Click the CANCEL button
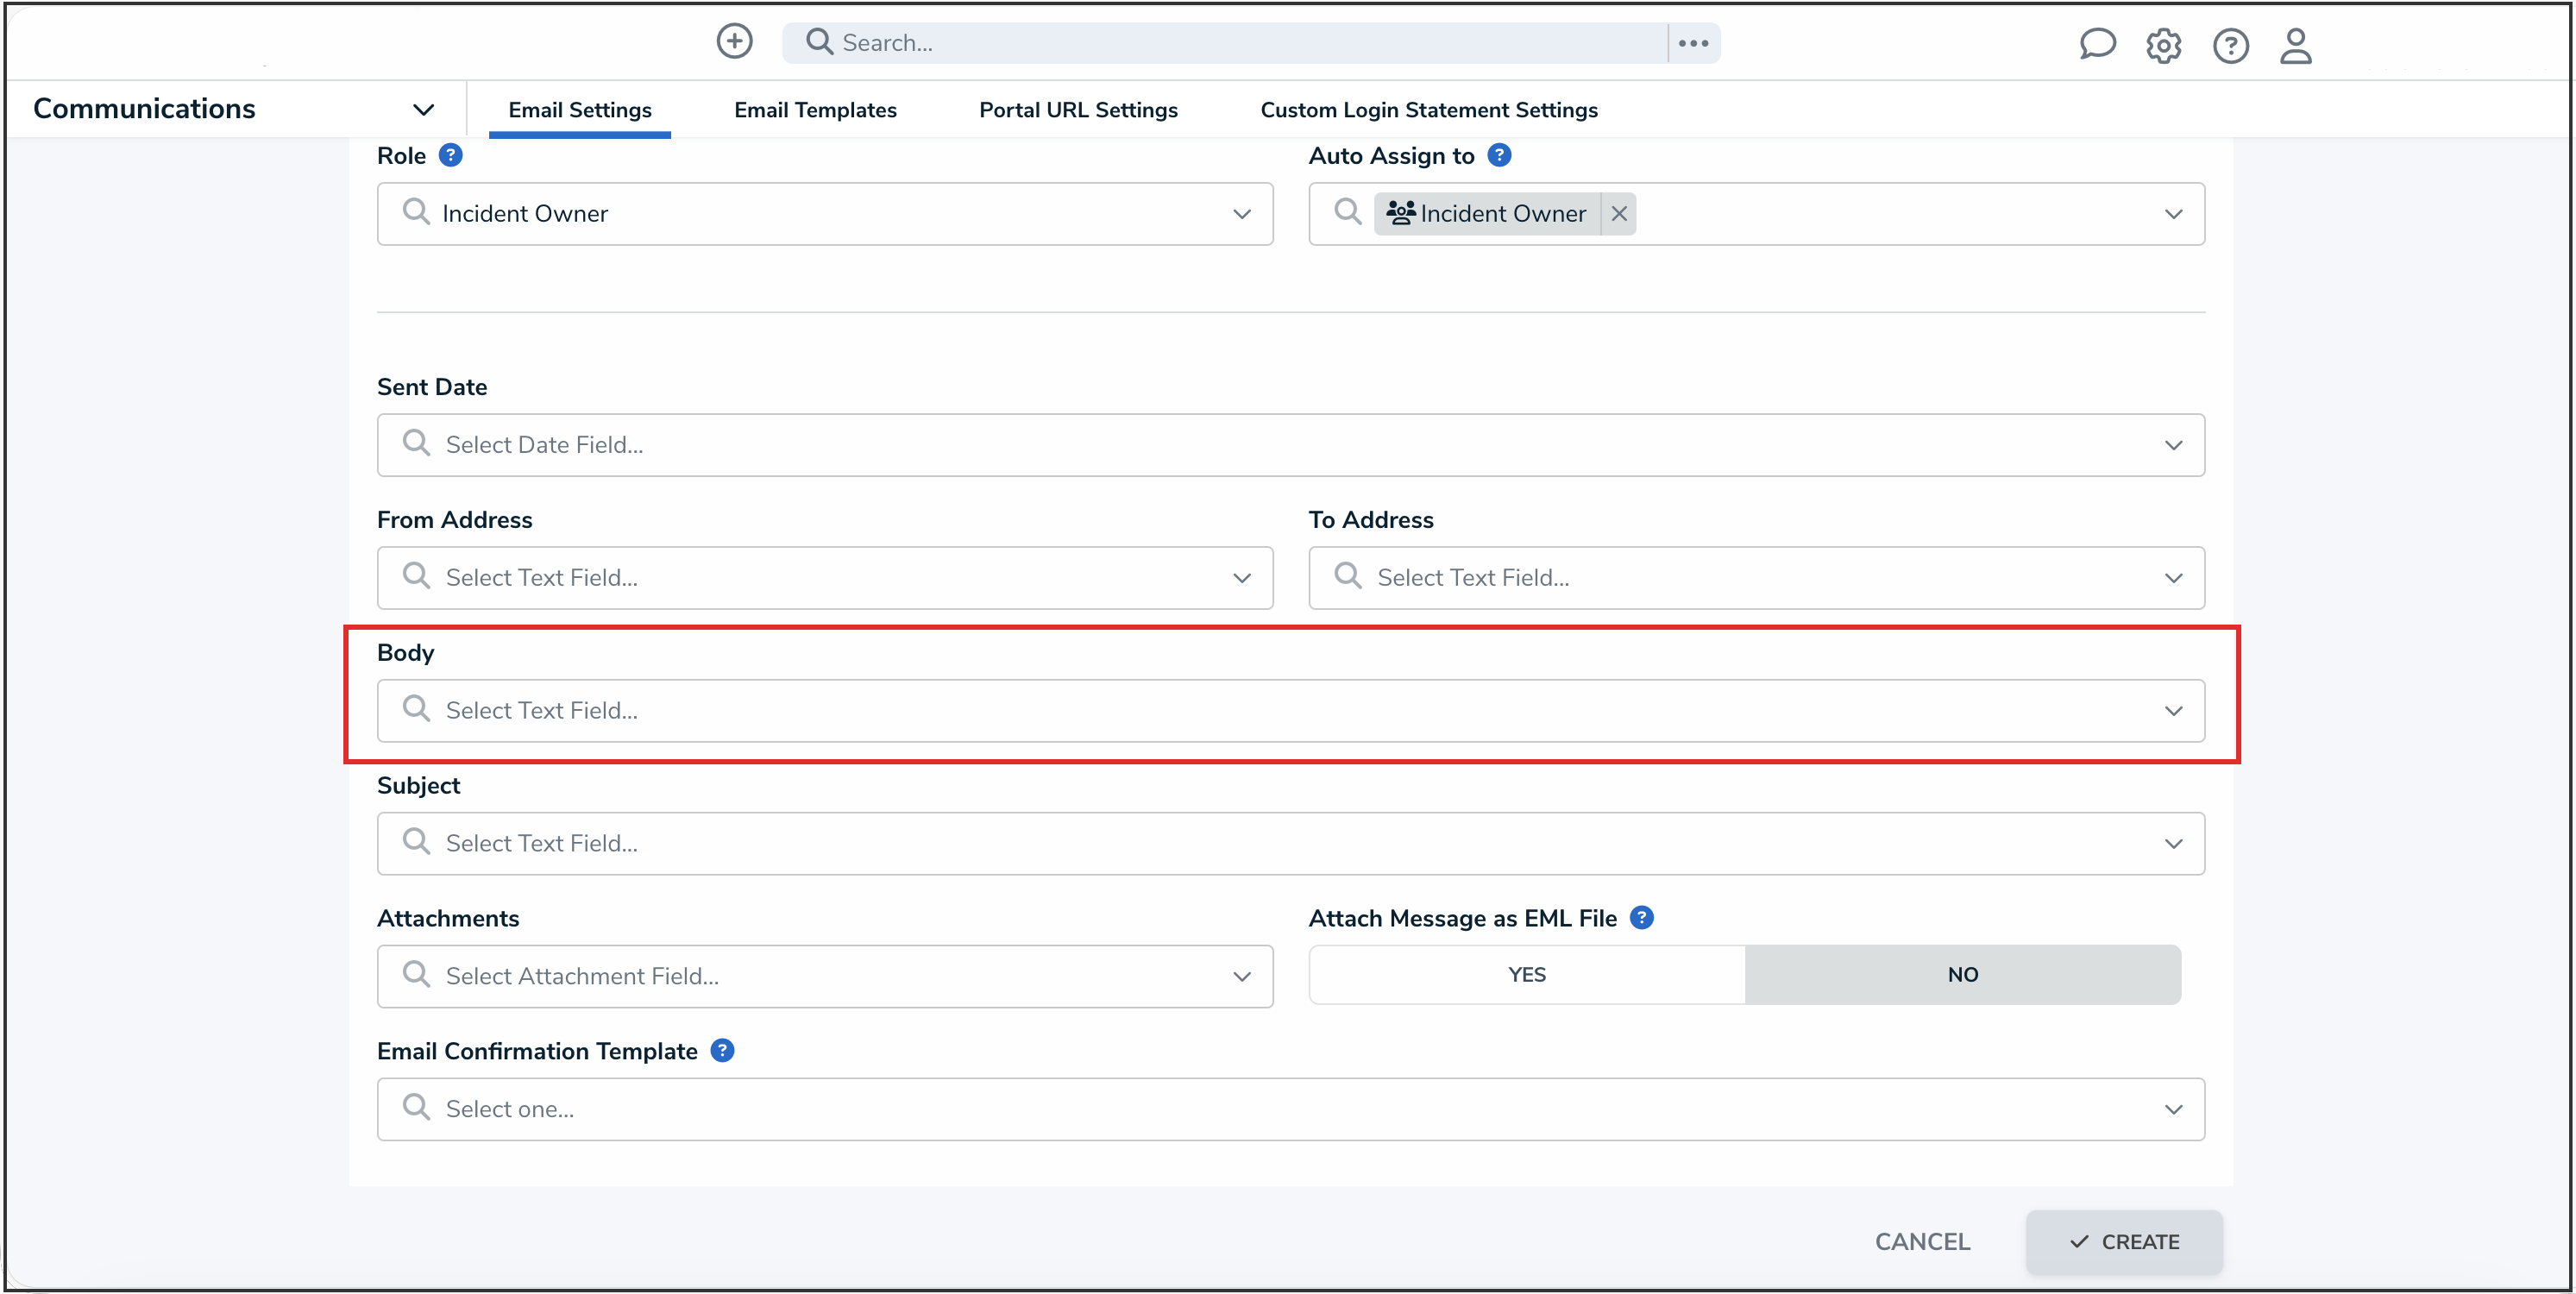Viewport: 2576px width, 1294px height. point(1922,1241)
